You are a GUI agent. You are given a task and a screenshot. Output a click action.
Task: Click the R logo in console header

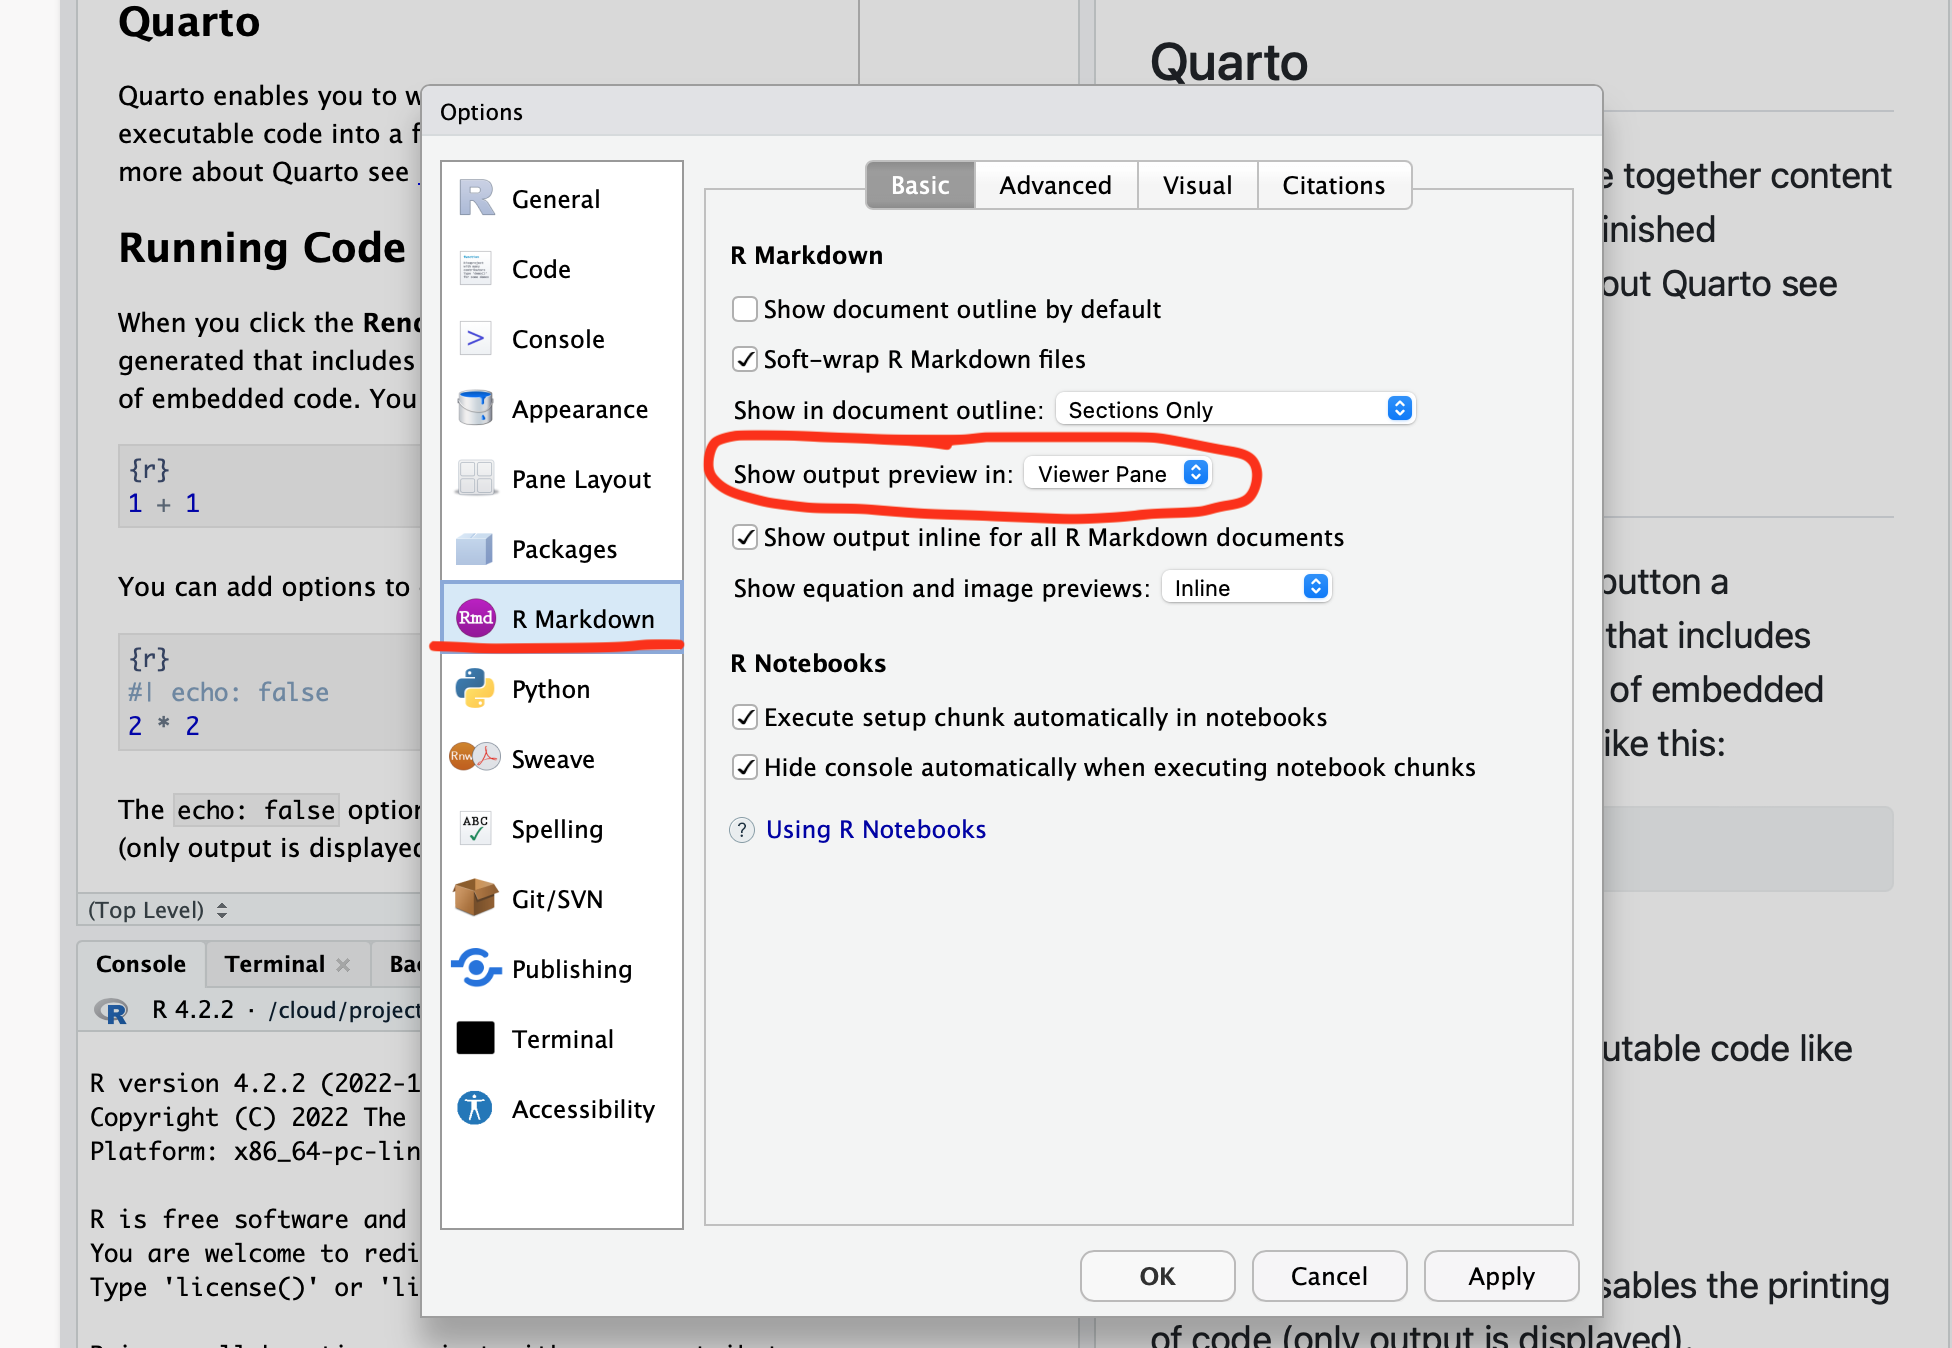(111, 1011)
